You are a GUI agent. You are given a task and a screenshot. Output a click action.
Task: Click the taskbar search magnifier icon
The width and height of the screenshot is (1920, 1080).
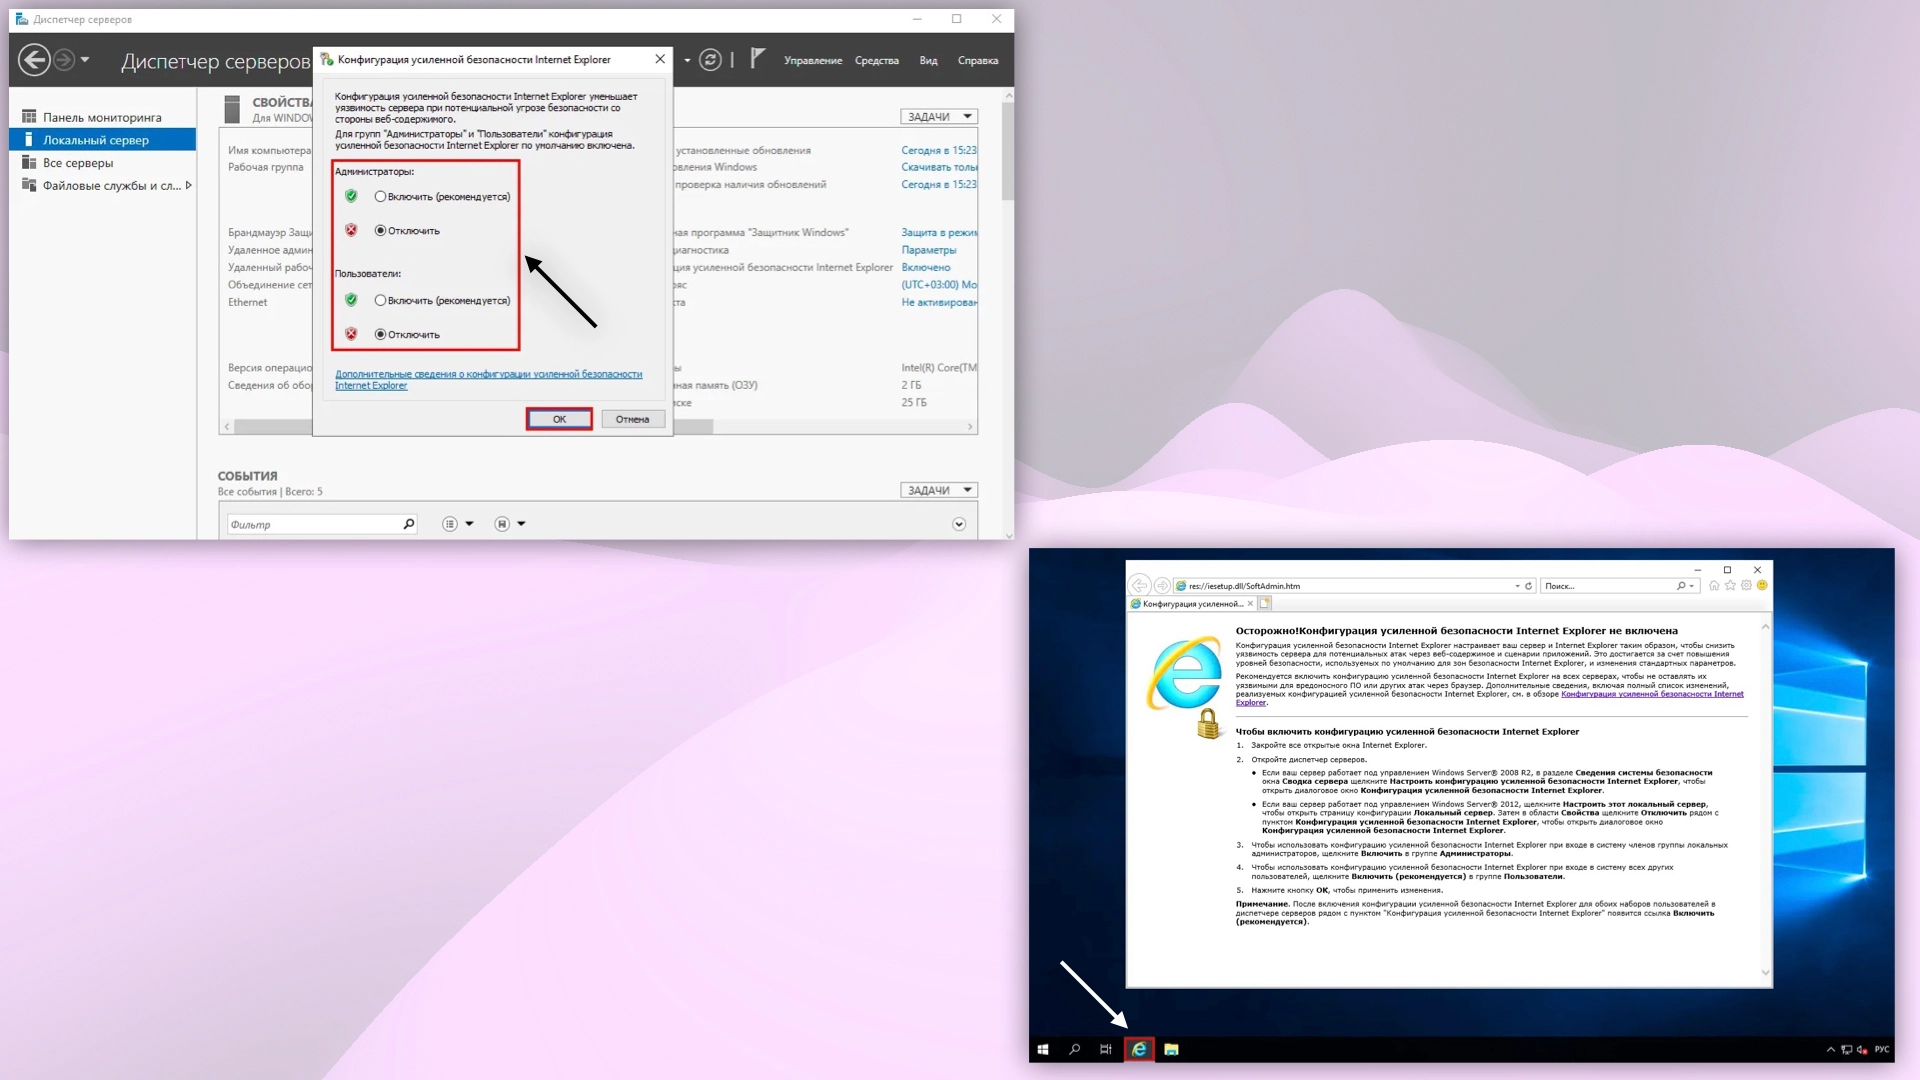point(1075,1049)
